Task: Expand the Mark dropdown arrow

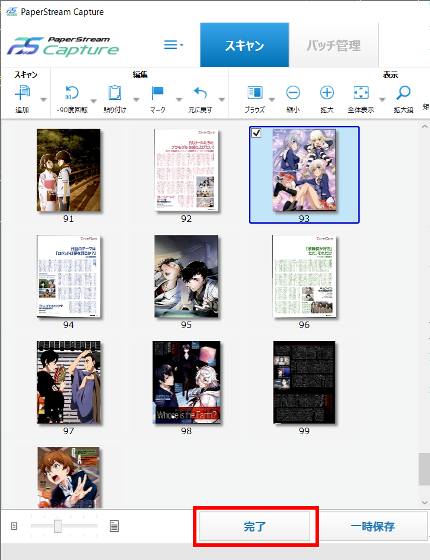Action: coord(179,100)
